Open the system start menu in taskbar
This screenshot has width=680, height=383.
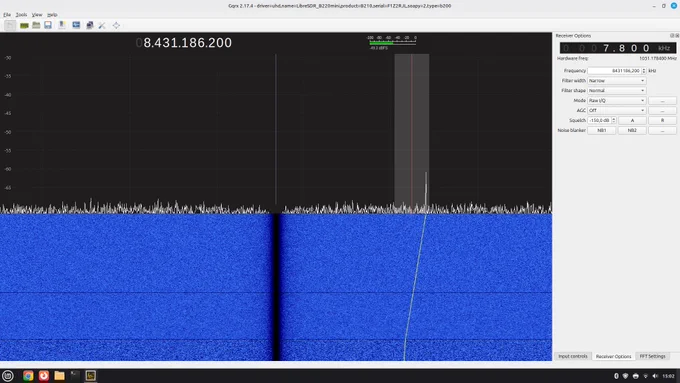[x=8, y=376]
